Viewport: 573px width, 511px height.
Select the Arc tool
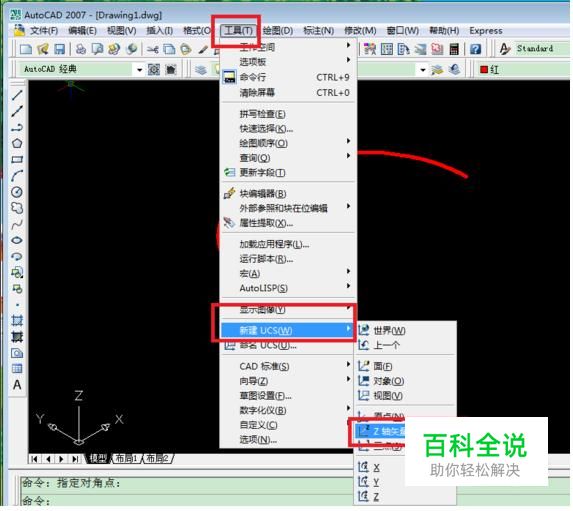pos(17,176)
